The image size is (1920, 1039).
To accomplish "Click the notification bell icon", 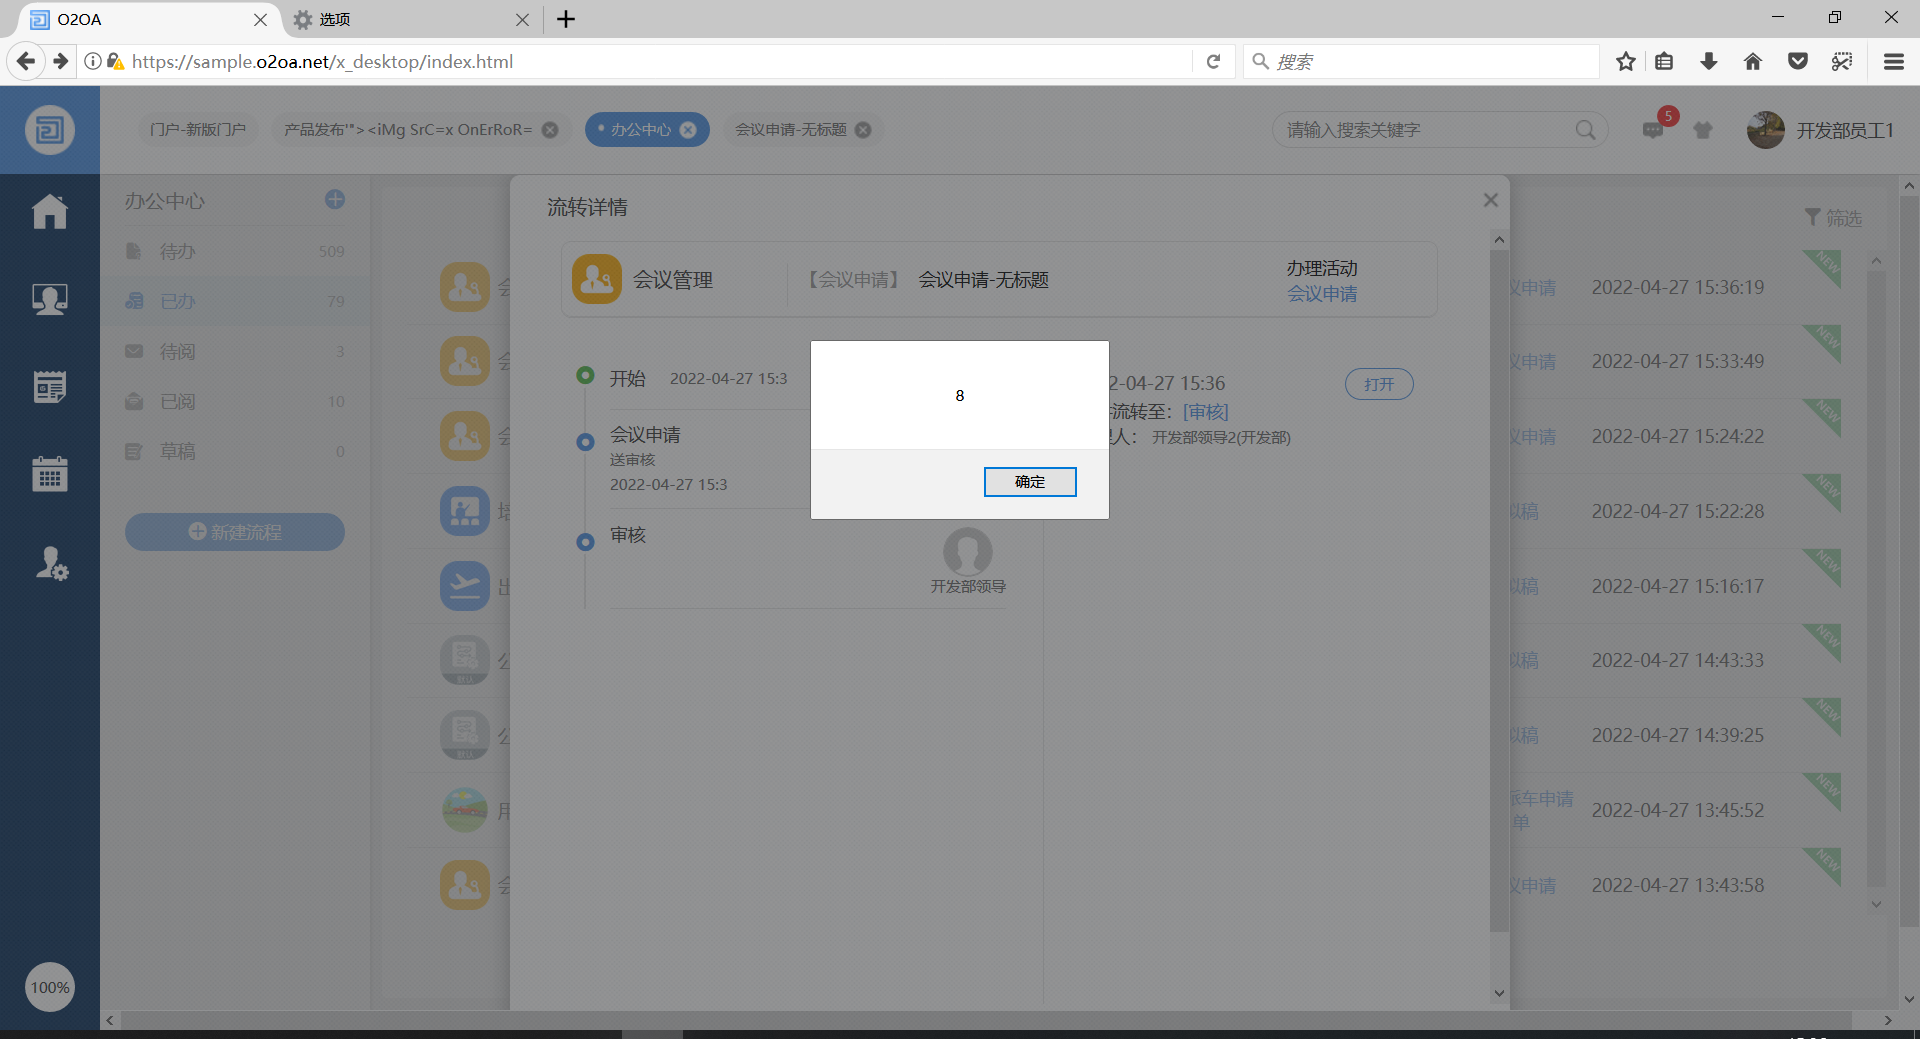I will 1704,130.
